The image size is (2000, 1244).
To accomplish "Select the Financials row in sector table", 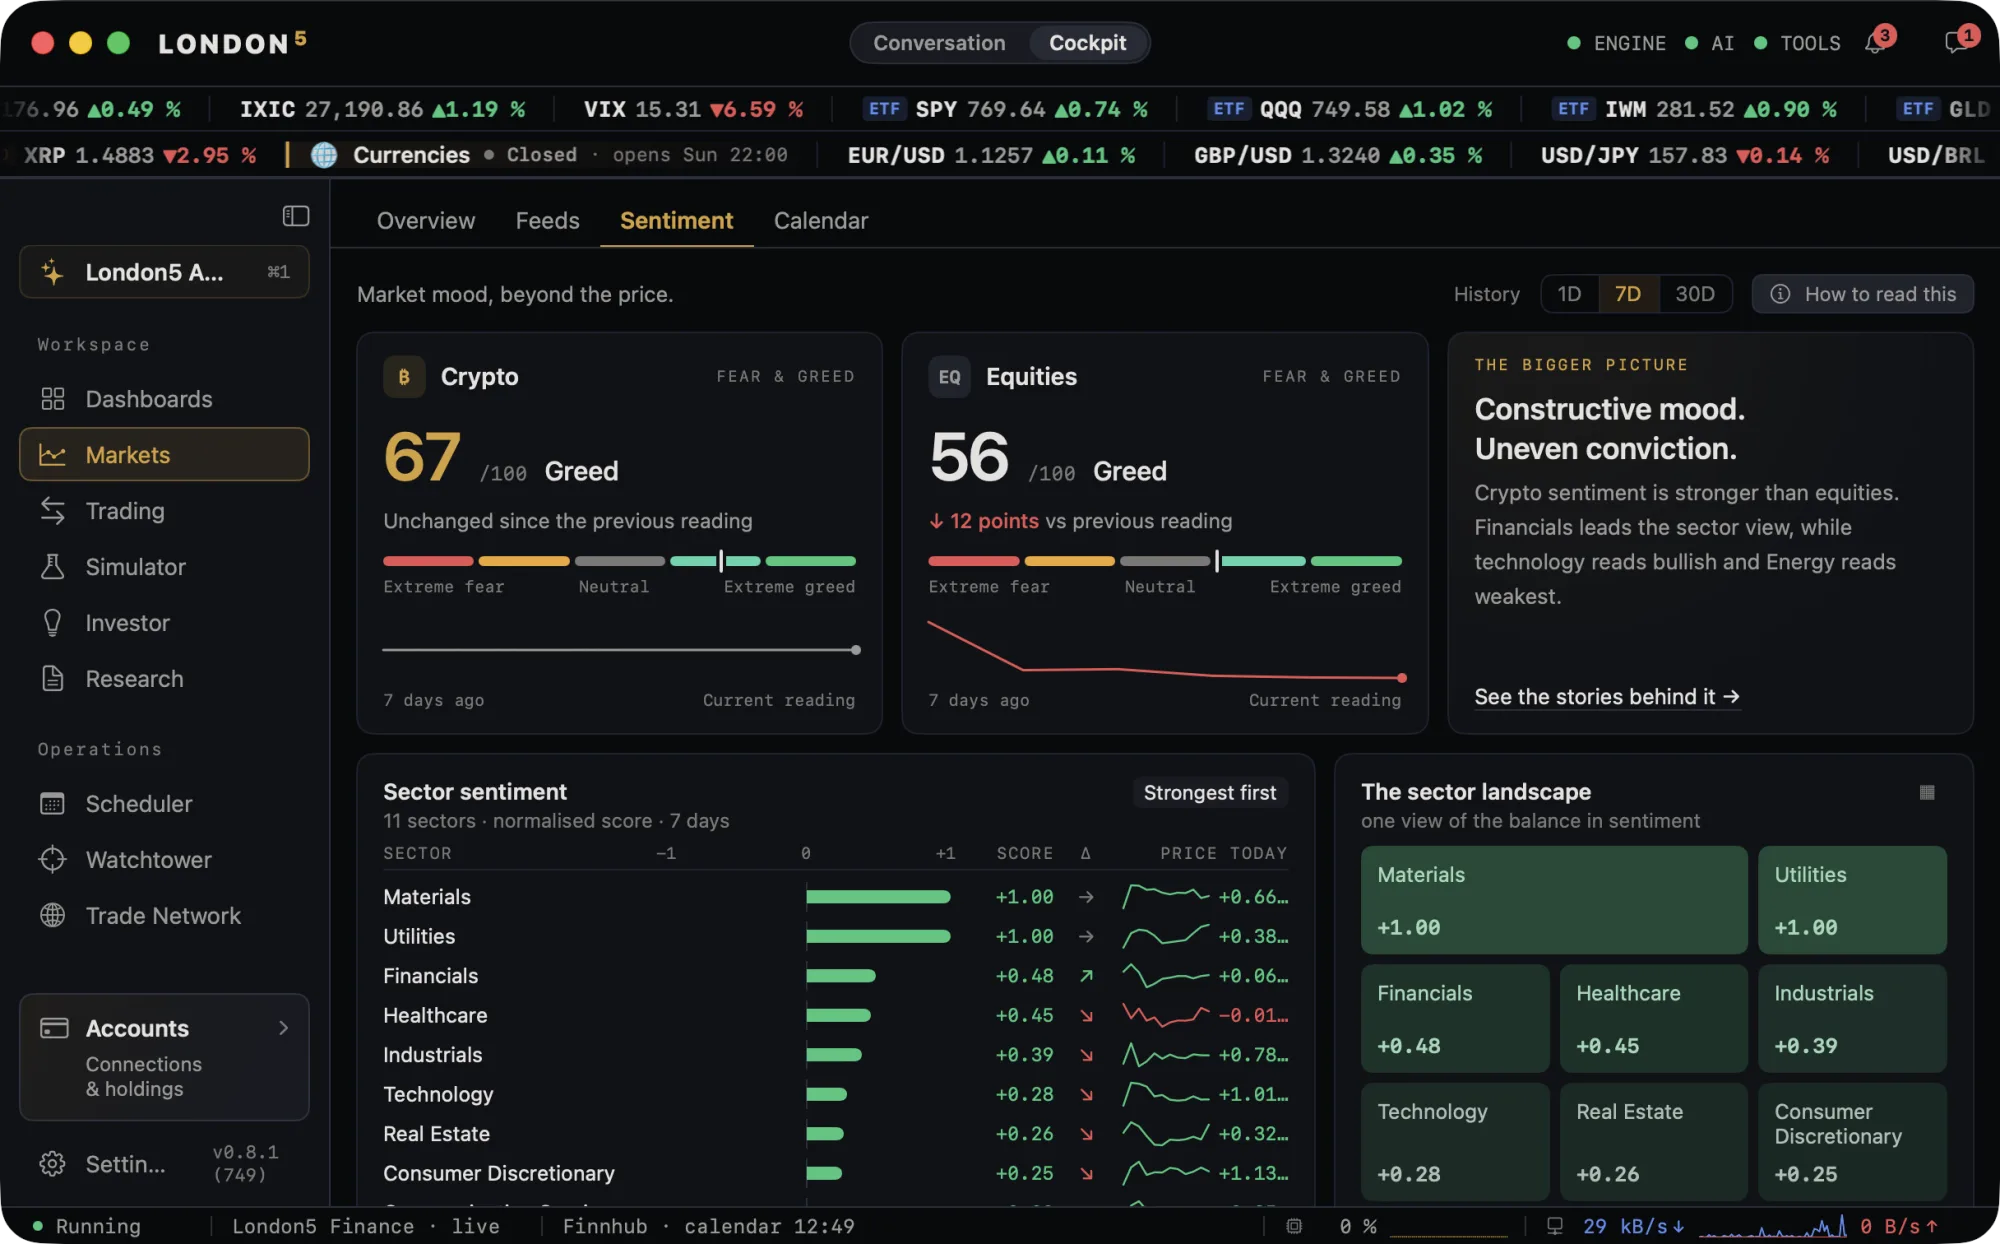I will click(835, 976).
